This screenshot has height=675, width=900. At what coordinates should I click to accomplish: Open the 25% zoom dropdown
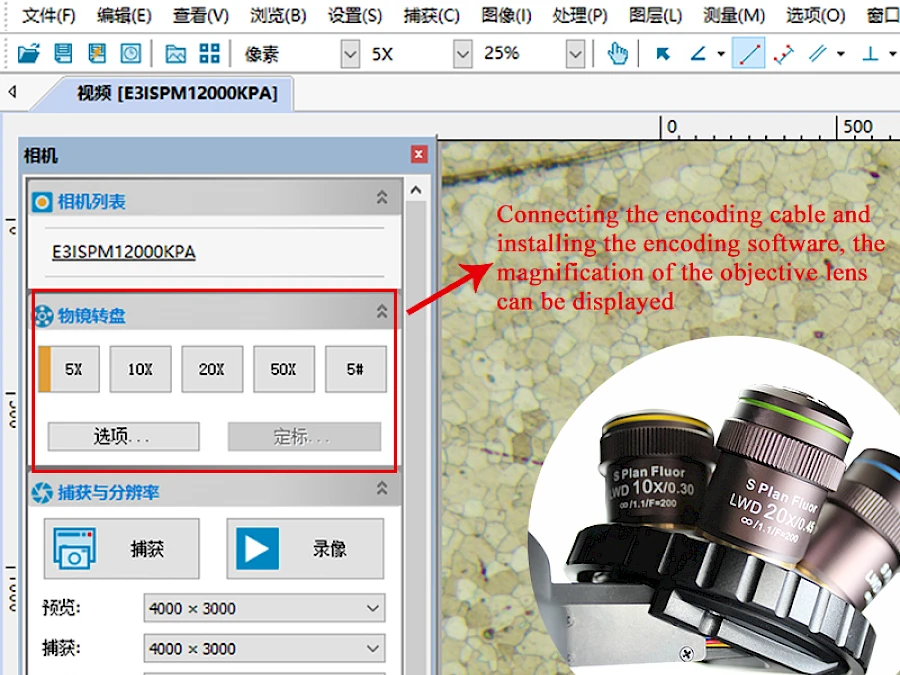(575, 55)
